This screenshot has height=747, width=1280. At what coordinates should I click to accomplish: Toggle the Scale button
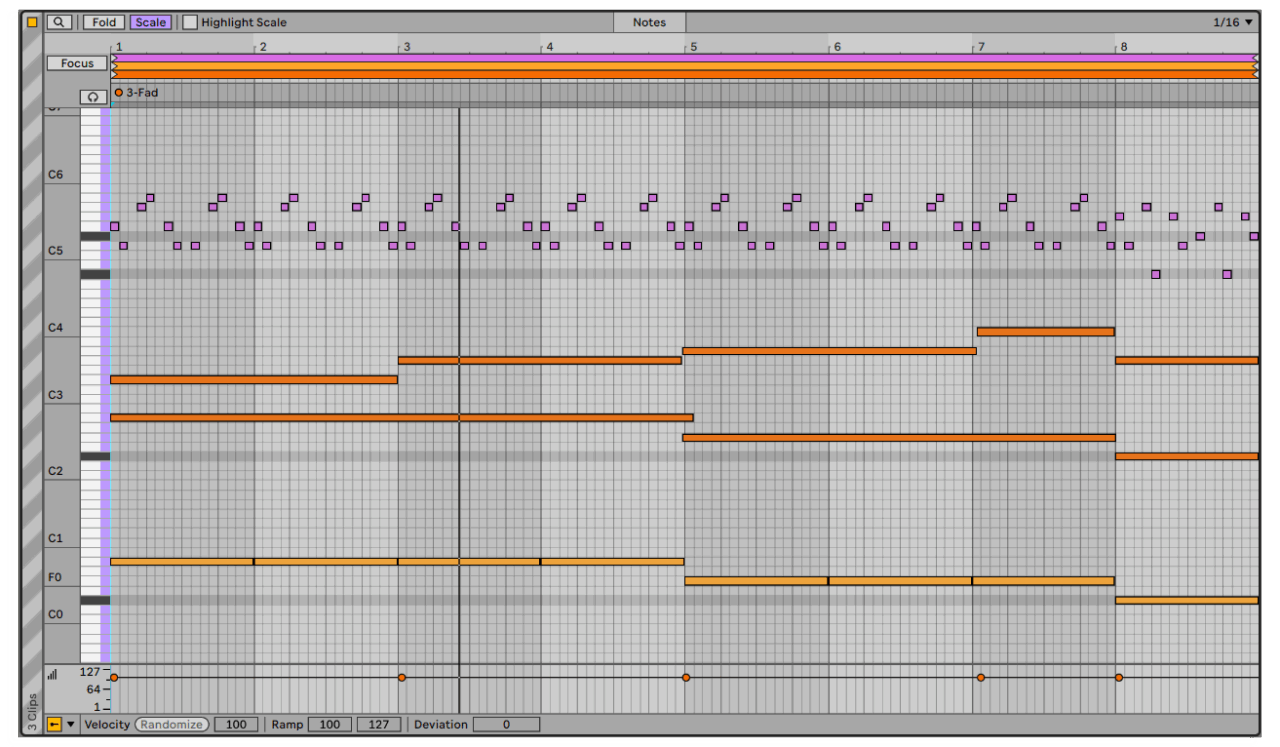151,22
